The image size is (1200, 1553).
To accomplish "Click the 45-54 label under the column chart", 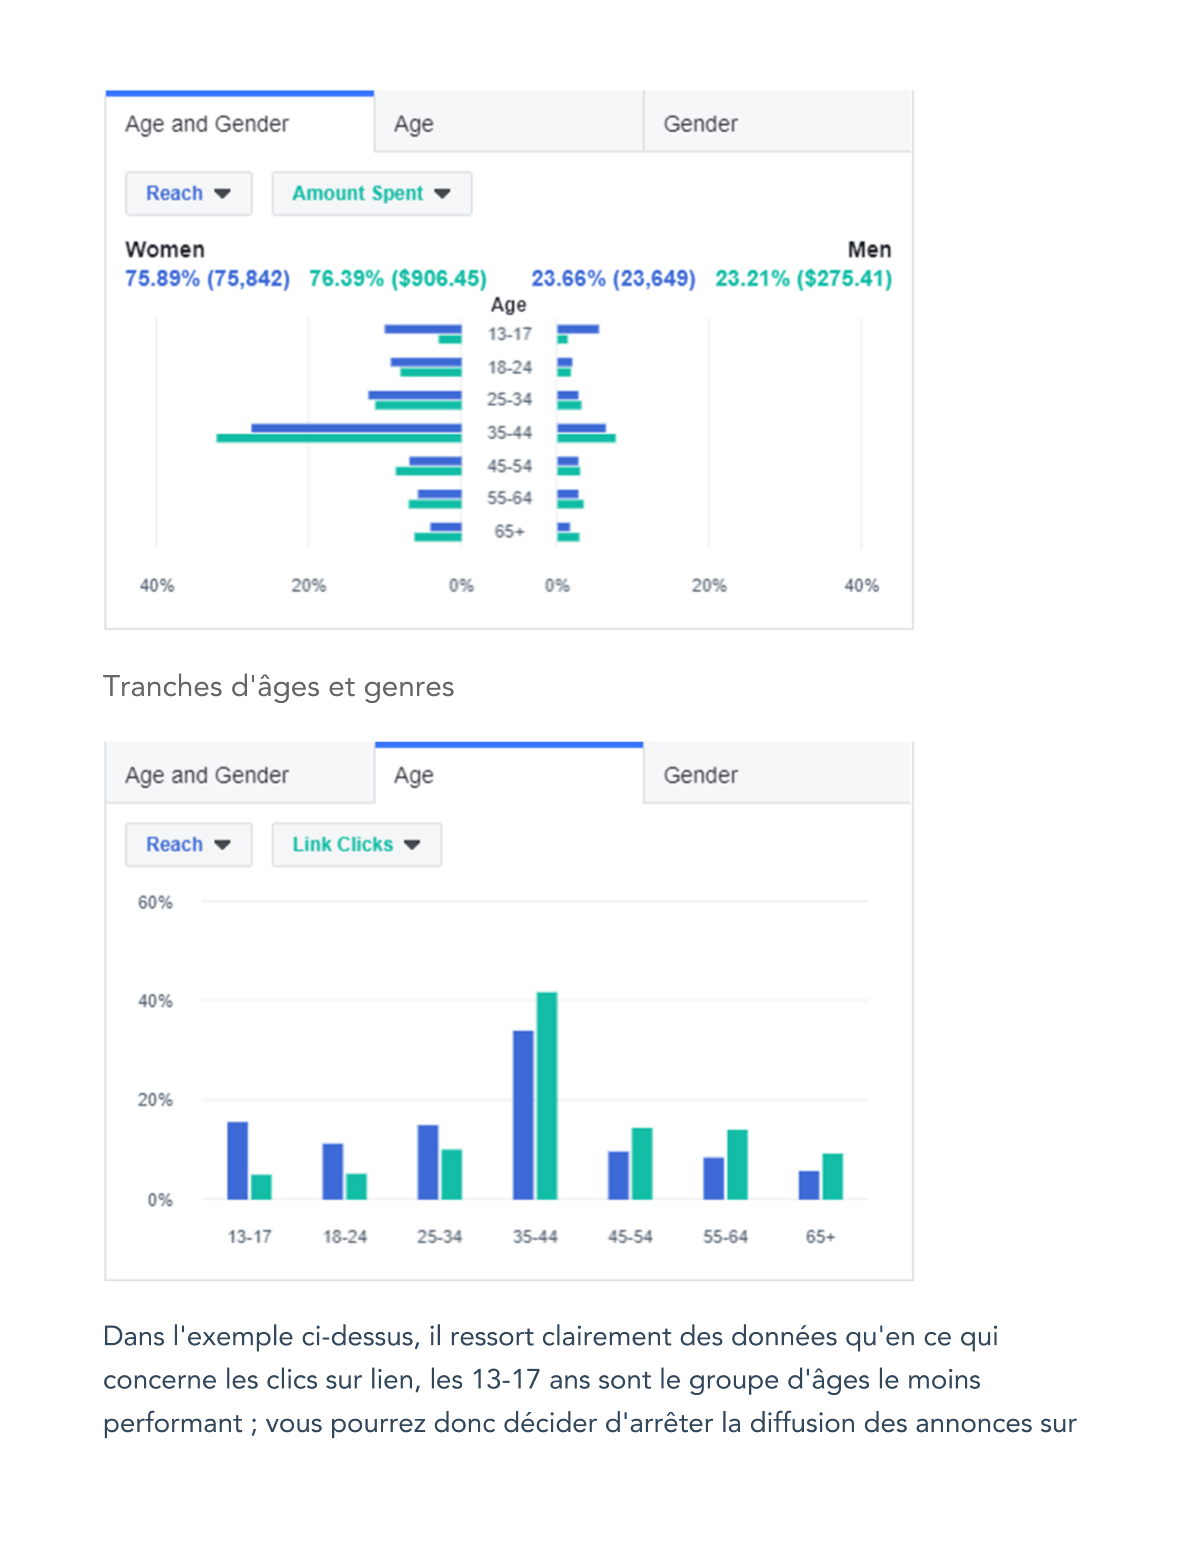I will point(630,1237).
